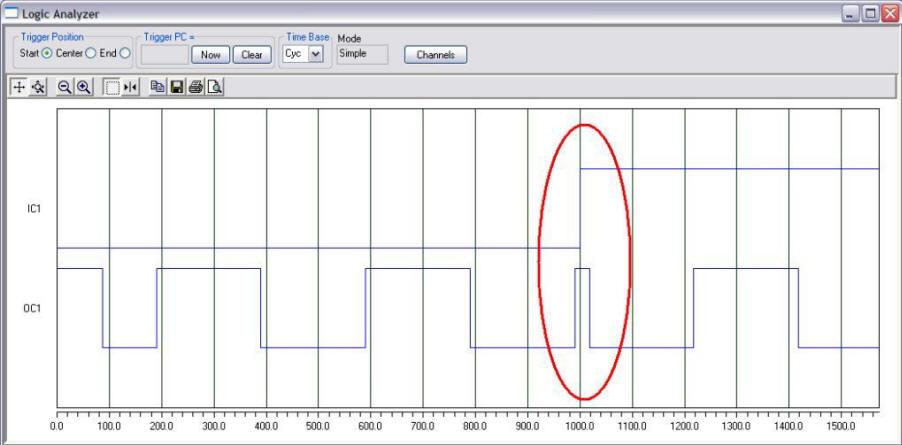This screenshot has width=902, height=445.
Task: Select Center trigger position radio button
Action: coord(91,53)
